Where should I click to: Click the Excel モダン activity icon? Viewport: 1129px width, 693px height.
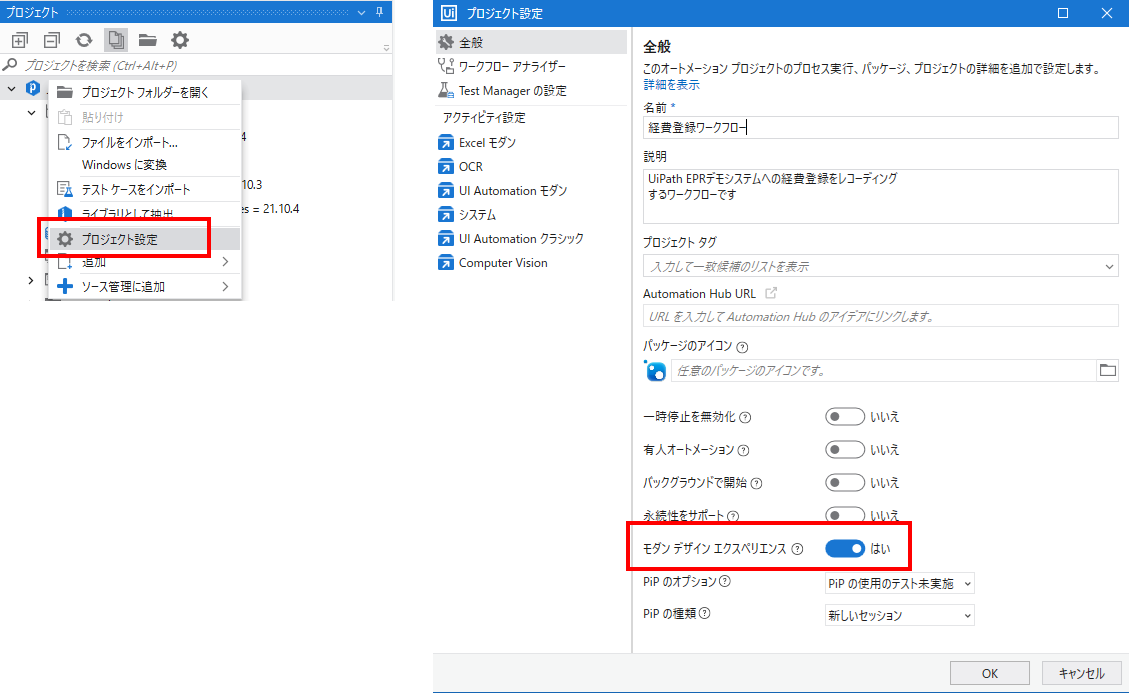(446, 143)
